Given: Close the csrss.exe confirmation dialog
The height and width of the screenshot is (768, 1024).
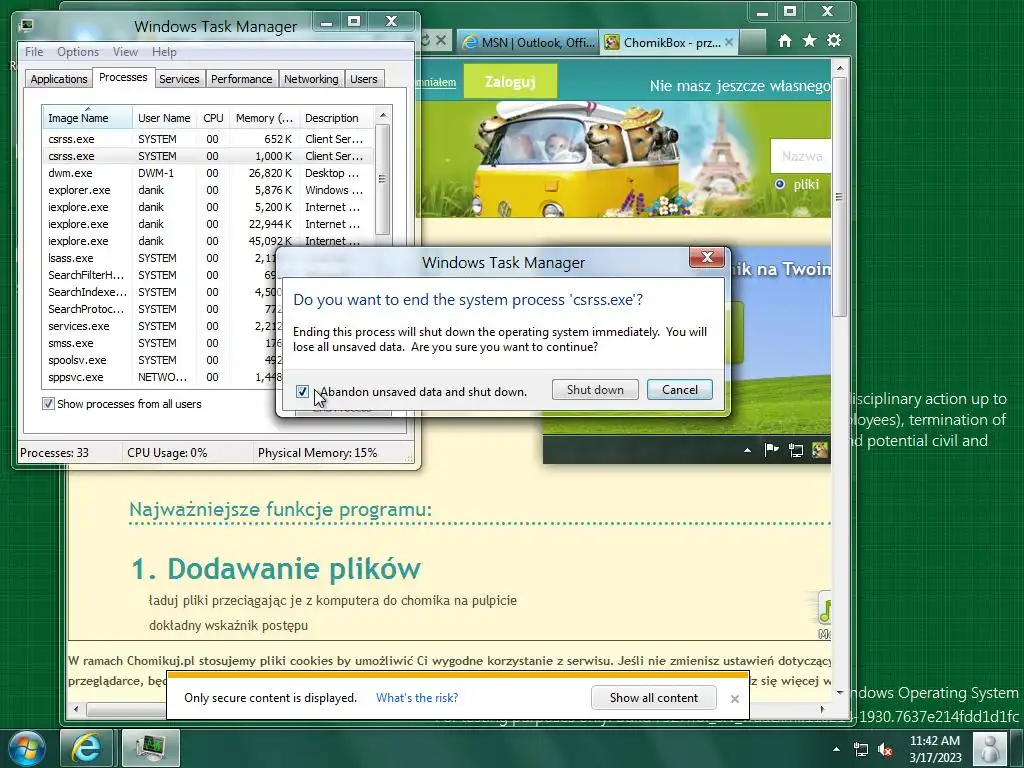Looking at the screenshot, I should (707, 257).
